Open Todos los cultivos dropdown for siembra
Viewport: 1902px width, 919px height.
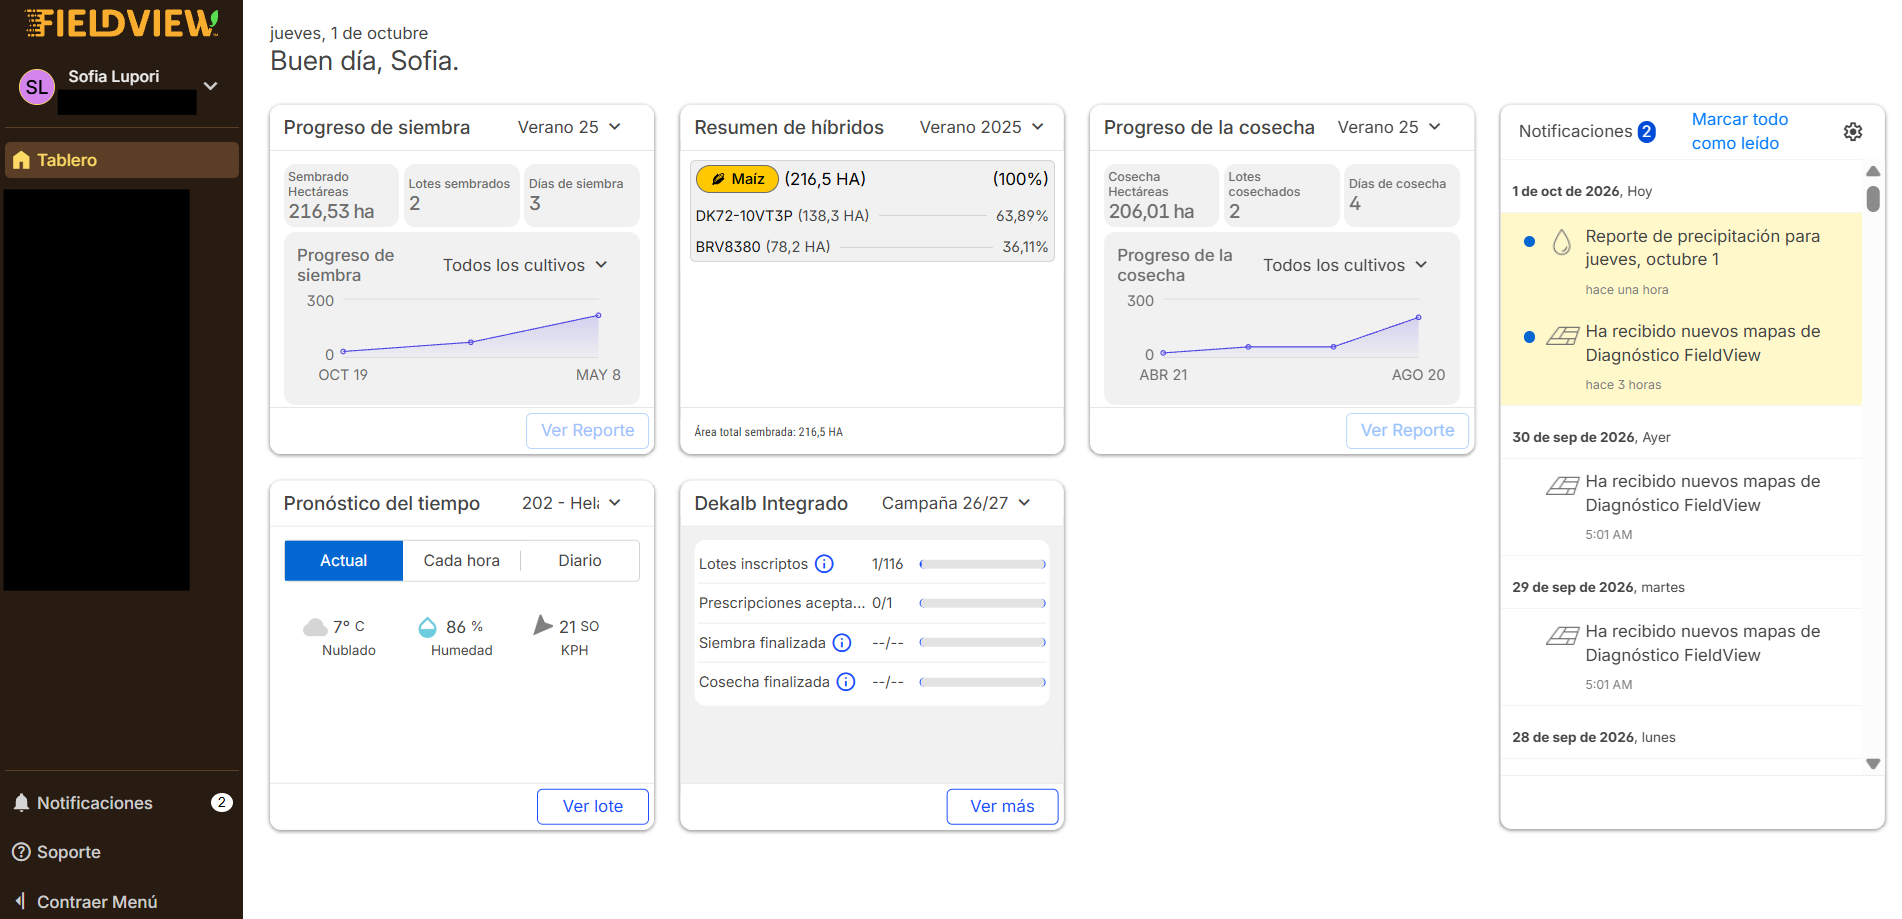[525, 265]
